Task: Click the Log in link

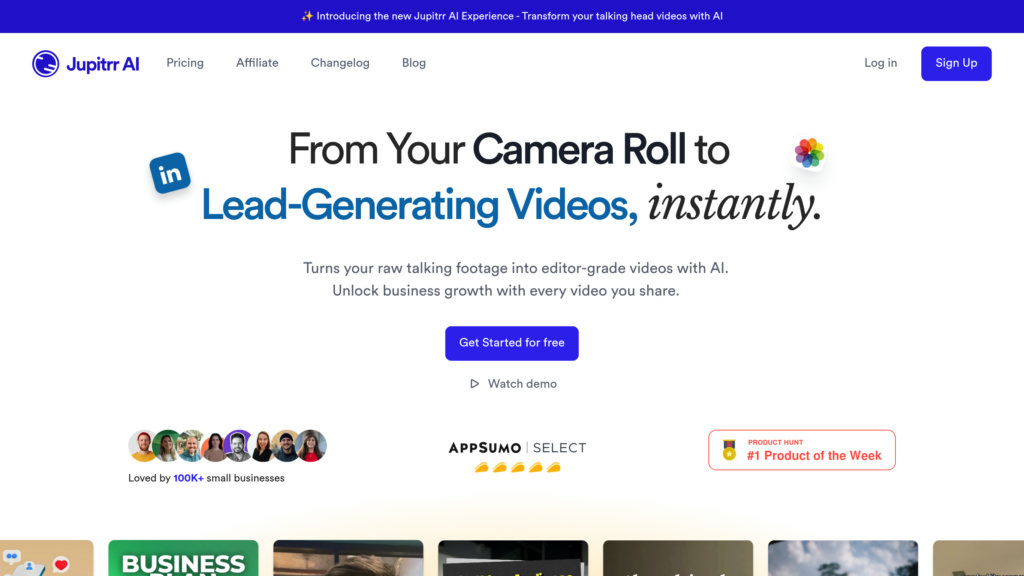Action: (880, 63)
